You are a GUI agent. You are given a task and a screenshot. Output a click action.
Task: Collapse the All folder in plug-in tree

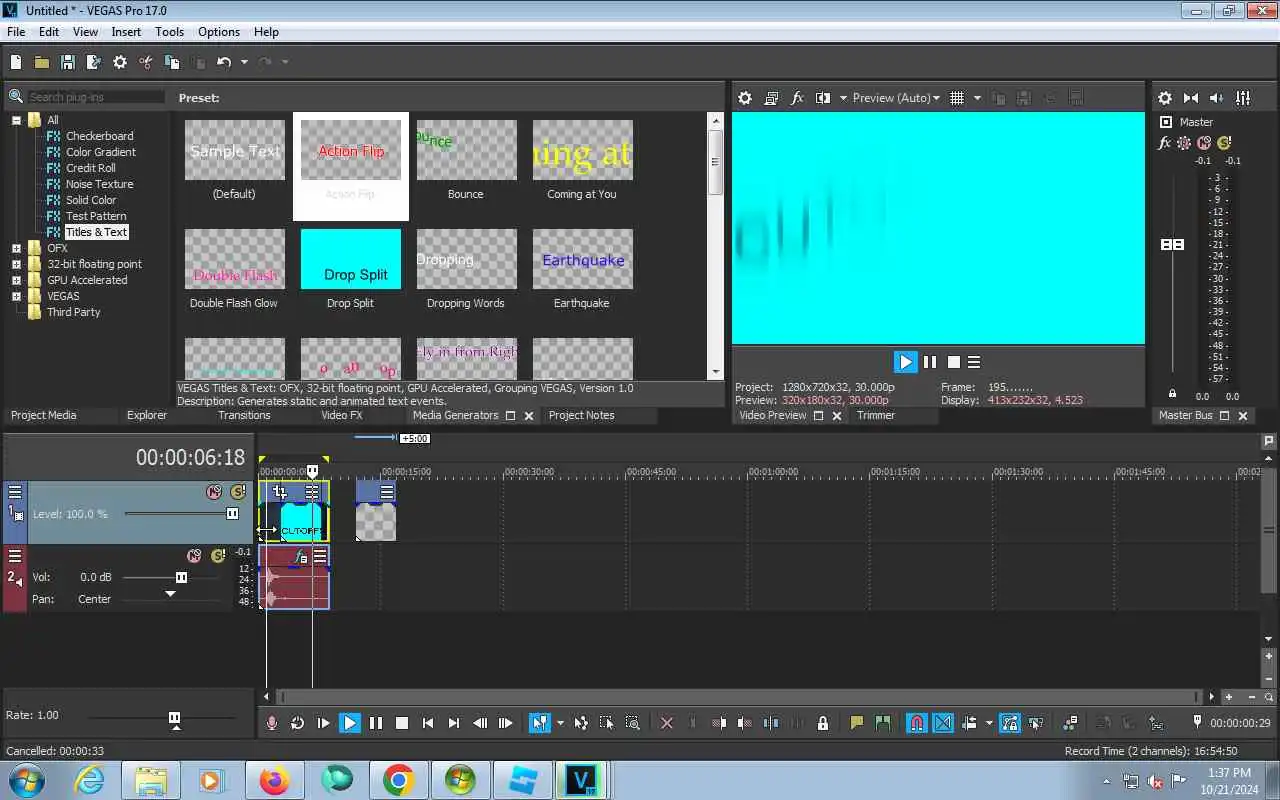(16, 120)
